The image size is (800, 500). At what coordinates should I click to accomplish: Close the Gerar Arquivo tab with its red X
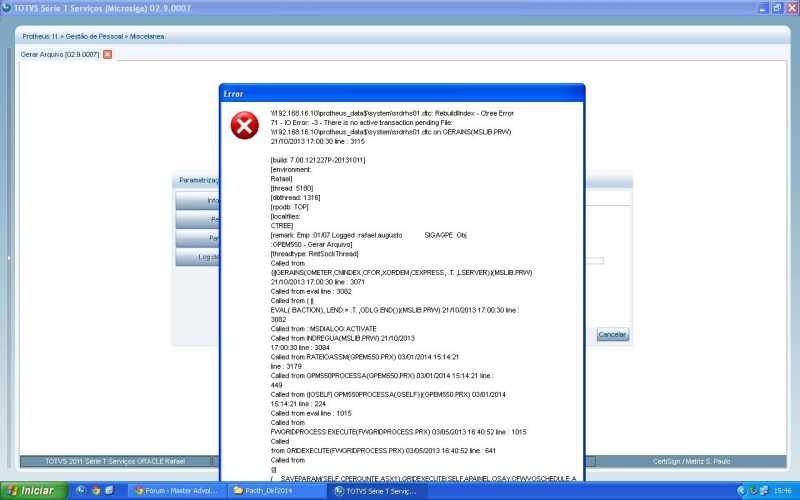click(x=107, y=54)
